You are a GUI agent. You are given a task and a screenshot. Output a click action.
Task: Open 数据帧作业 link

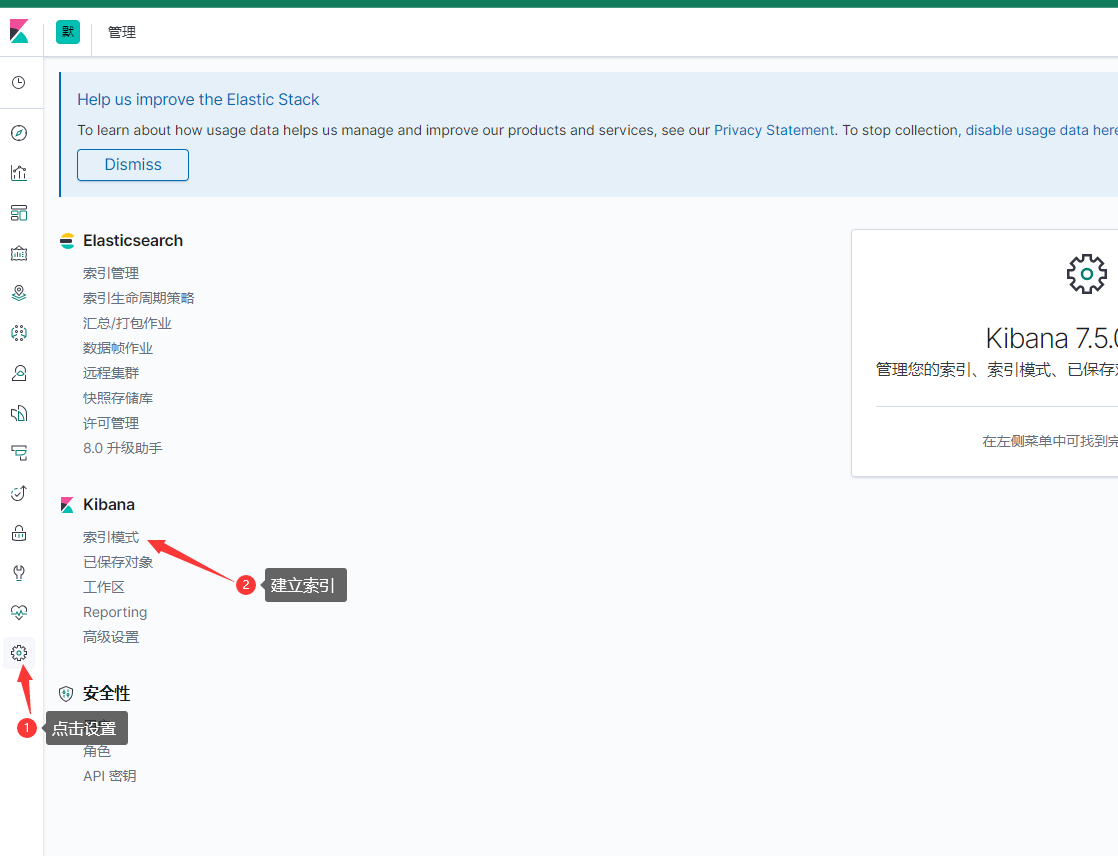[x=118, y=348]
